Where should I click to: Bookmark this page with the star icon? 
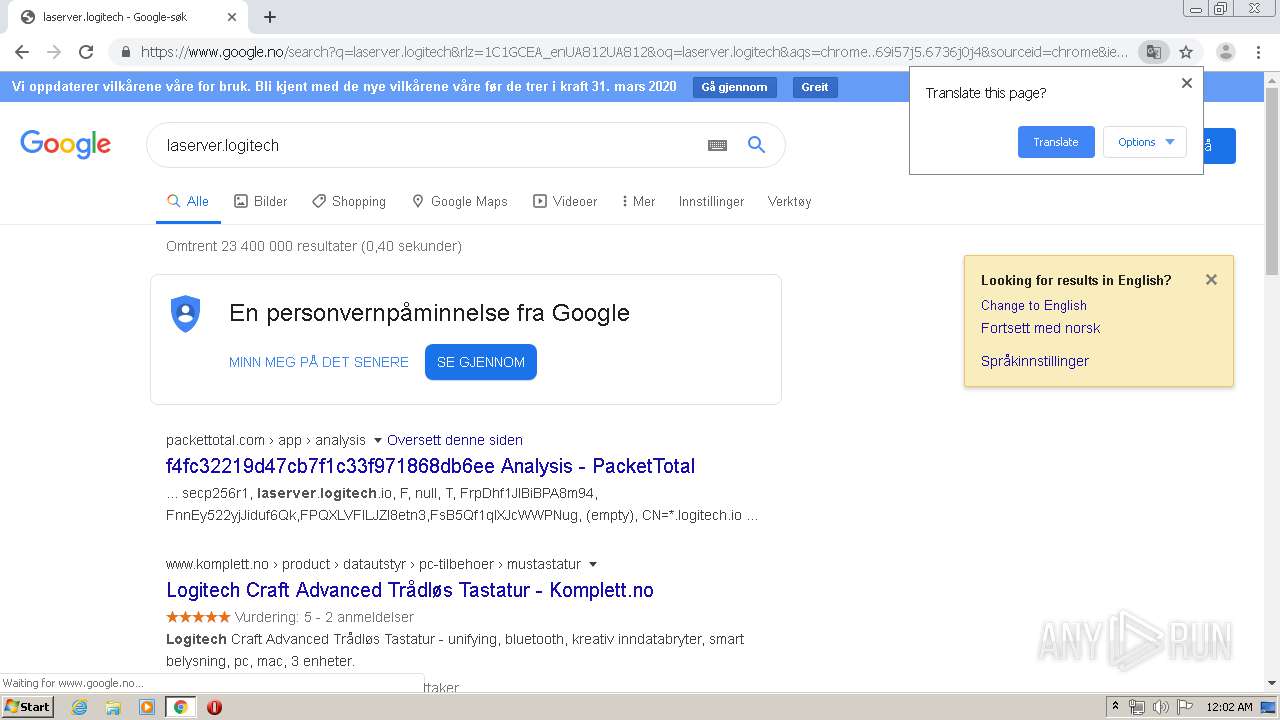[x=1186, y=52]
